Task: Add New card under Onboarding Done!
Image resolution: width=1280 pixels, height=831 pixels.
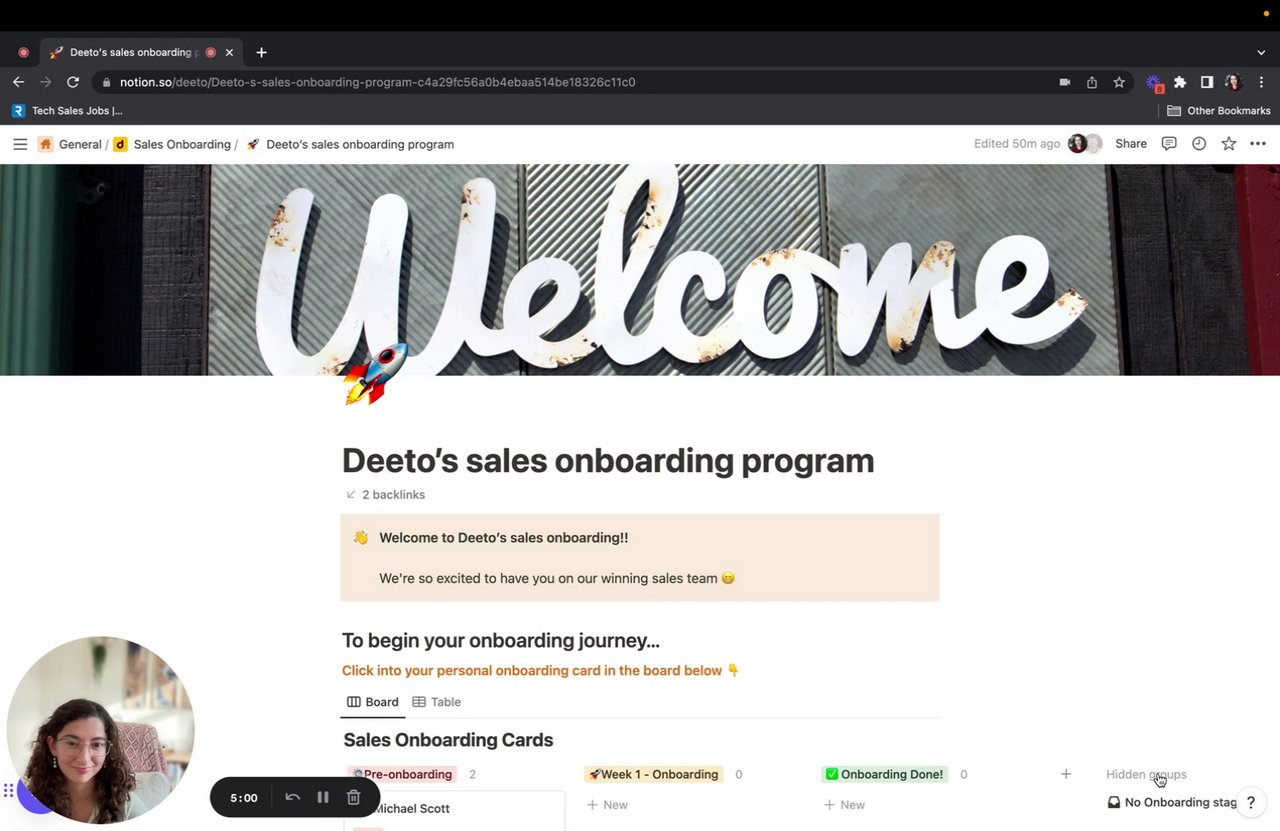Action: (x=844, y=805)
